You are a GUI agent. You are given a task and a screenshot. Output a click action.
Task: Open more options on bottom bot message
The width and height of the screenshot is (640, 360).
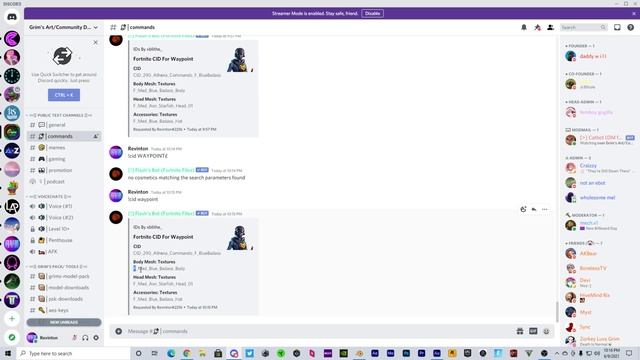(x=544, y=209)
